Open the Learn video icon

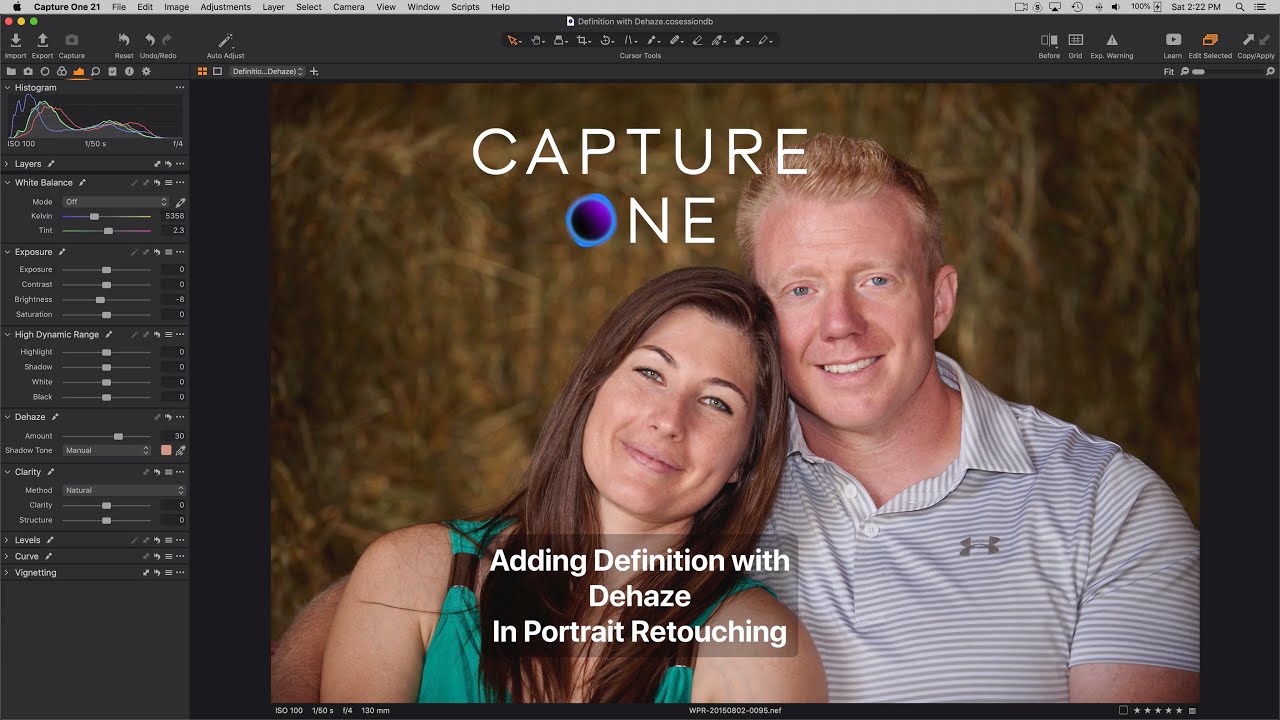pyautogui.click(x=1173, y=40)
